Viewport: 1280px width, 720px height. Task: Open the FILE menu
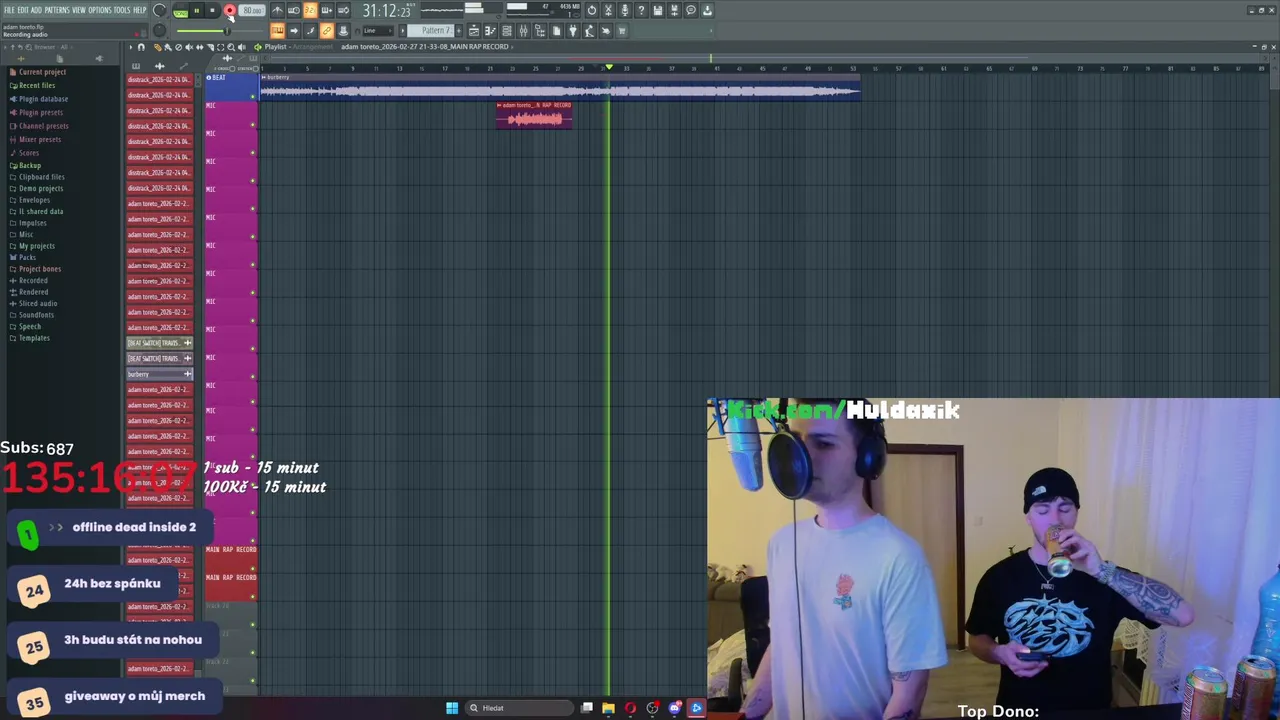point(9,10)
